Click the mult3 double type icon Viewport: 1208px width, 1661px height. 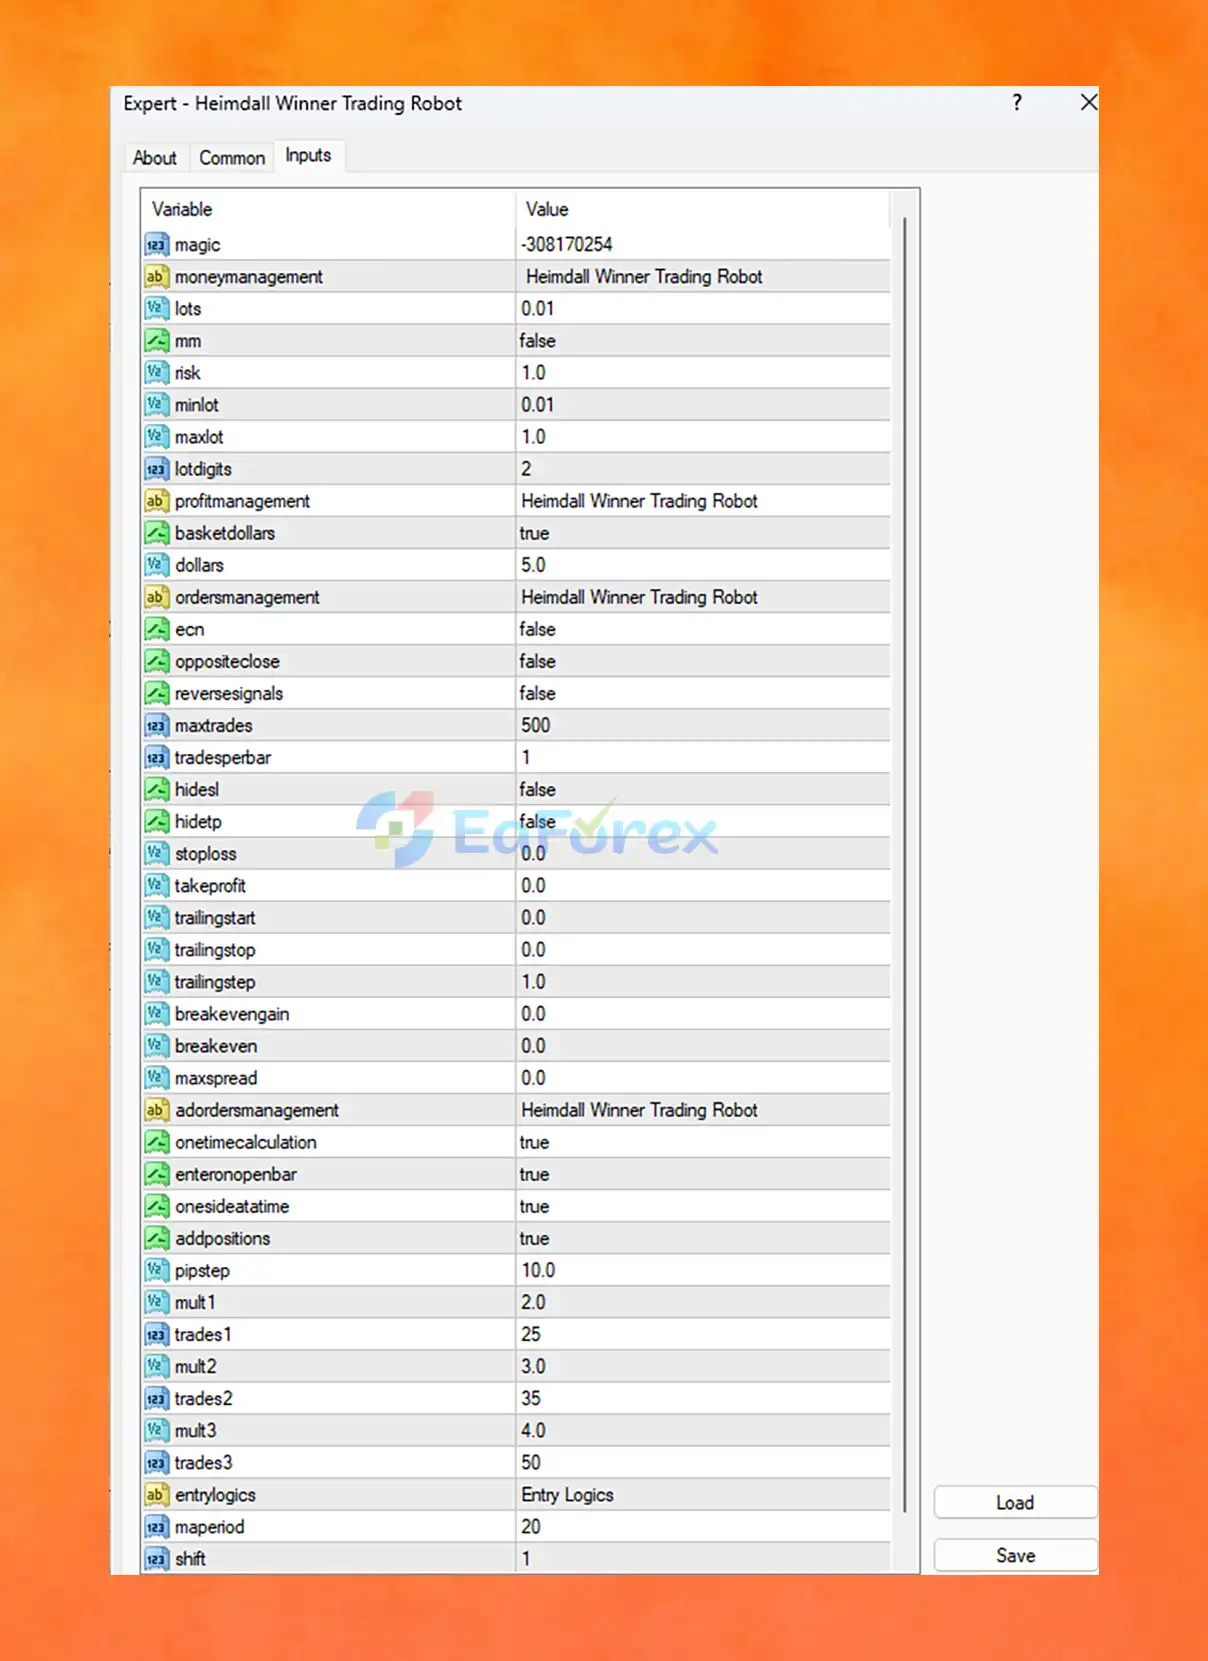click(156, 1431)
